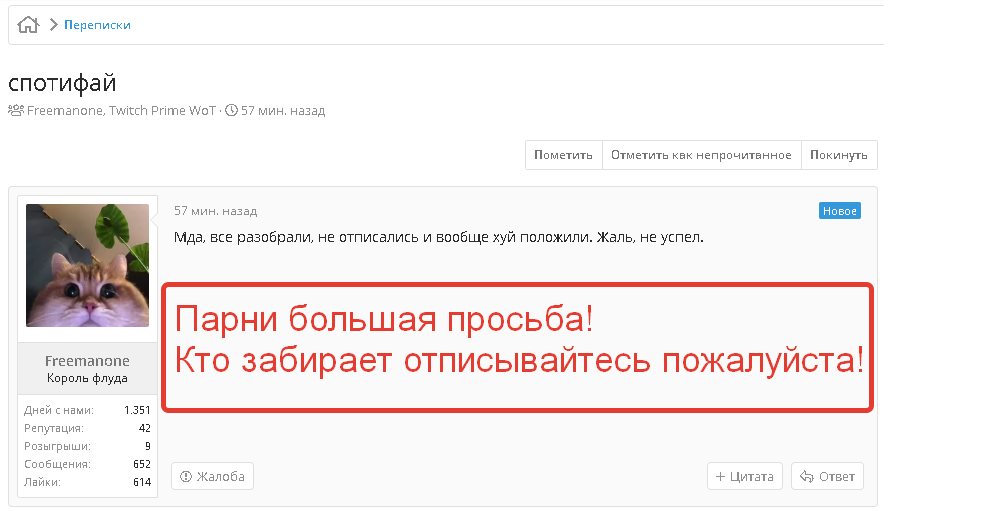Reply using the Ответ arrow button
The width and height of the screenshot is (982, 511).
click(827, 477)
